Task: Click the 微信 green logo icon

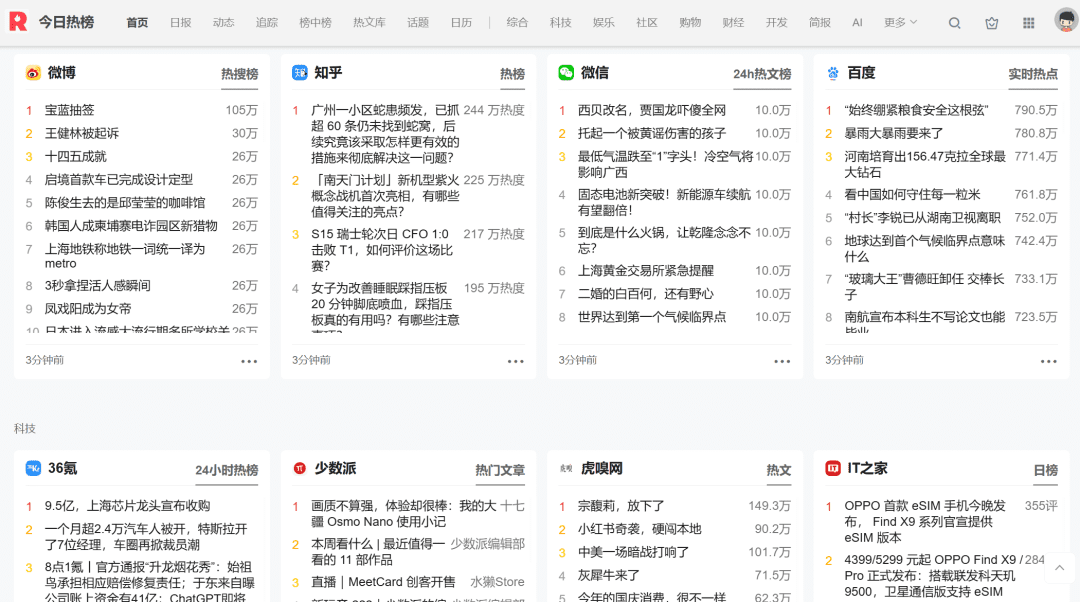Action: (x=566, y=73)
